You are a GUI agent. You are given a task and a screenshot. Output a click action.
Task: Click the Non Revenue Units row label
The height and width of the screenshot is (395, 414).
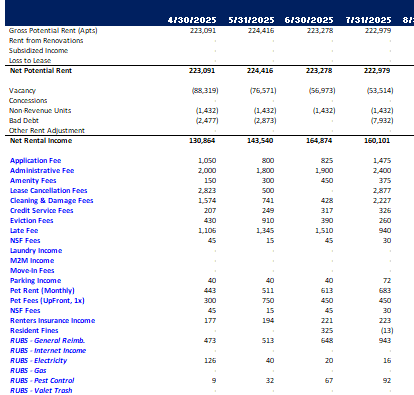click(x=40, y=111)
